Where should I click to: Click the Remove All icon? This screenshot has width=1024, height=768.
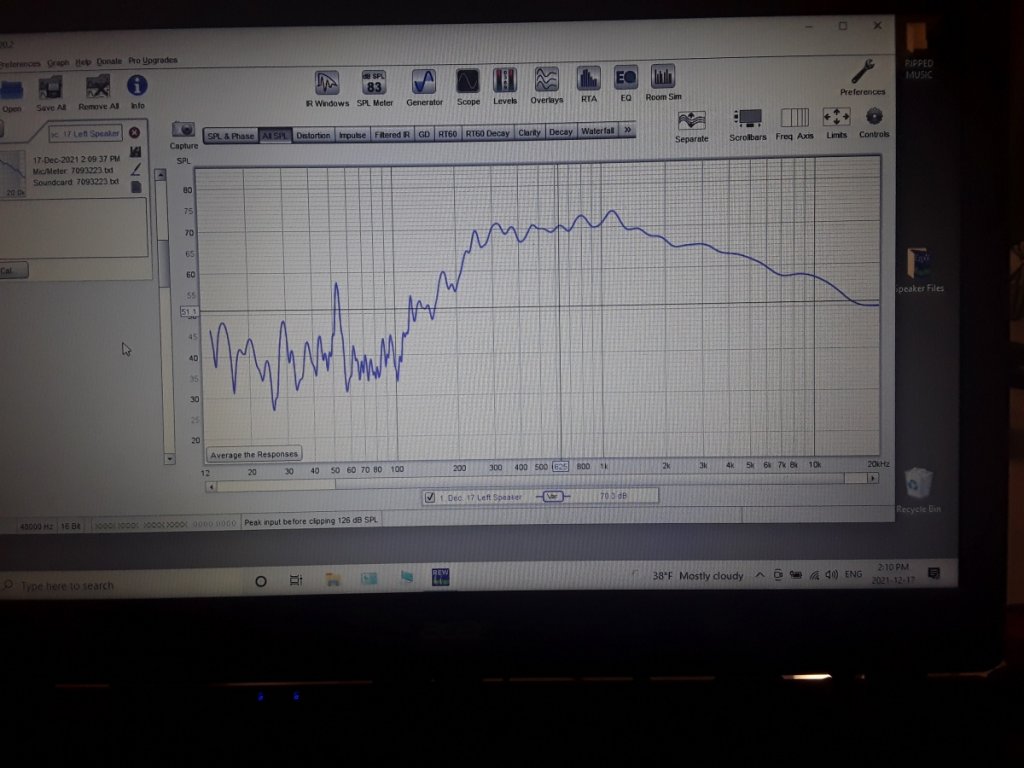point(98,88)
